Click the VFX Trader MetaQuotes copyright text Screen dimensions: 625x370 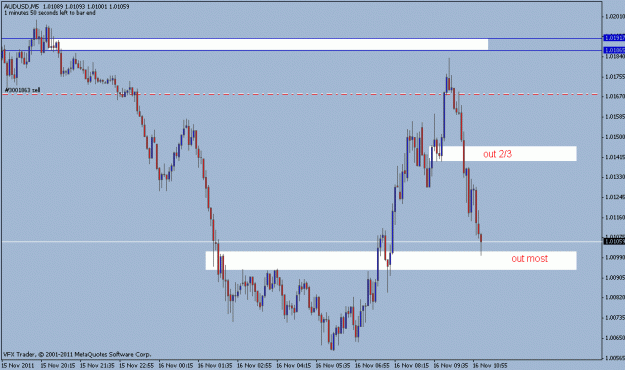click(x=77, y=354)
